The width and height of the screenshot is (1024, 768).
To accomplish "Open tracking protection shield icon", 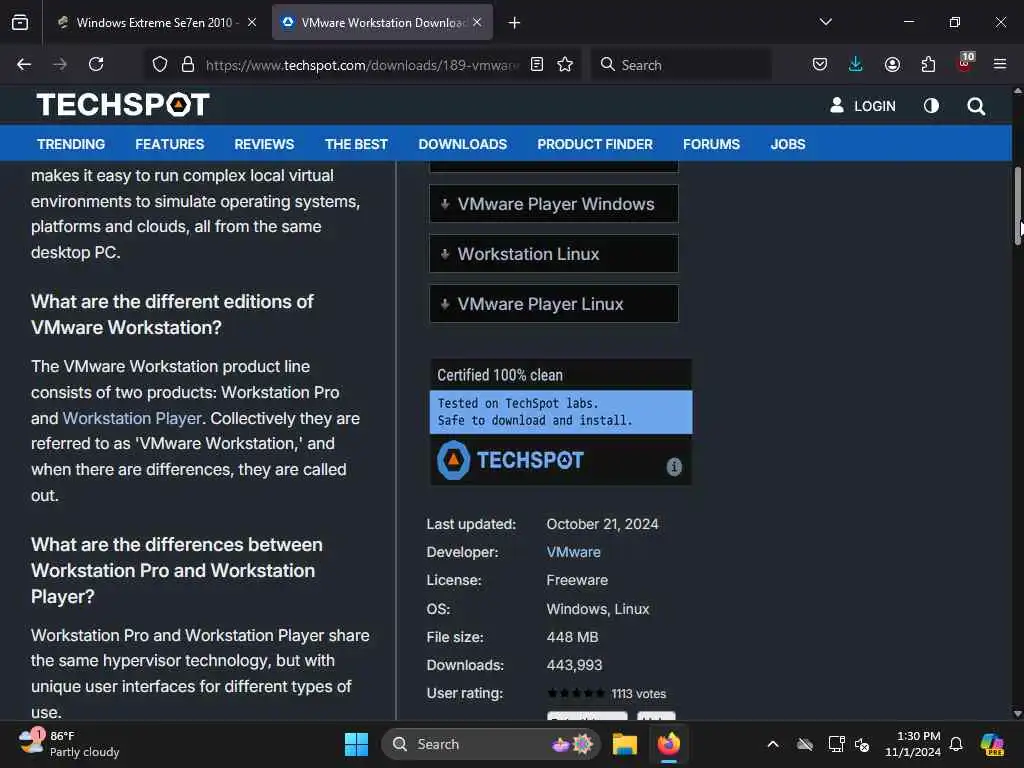I will [x=160, y=64].
